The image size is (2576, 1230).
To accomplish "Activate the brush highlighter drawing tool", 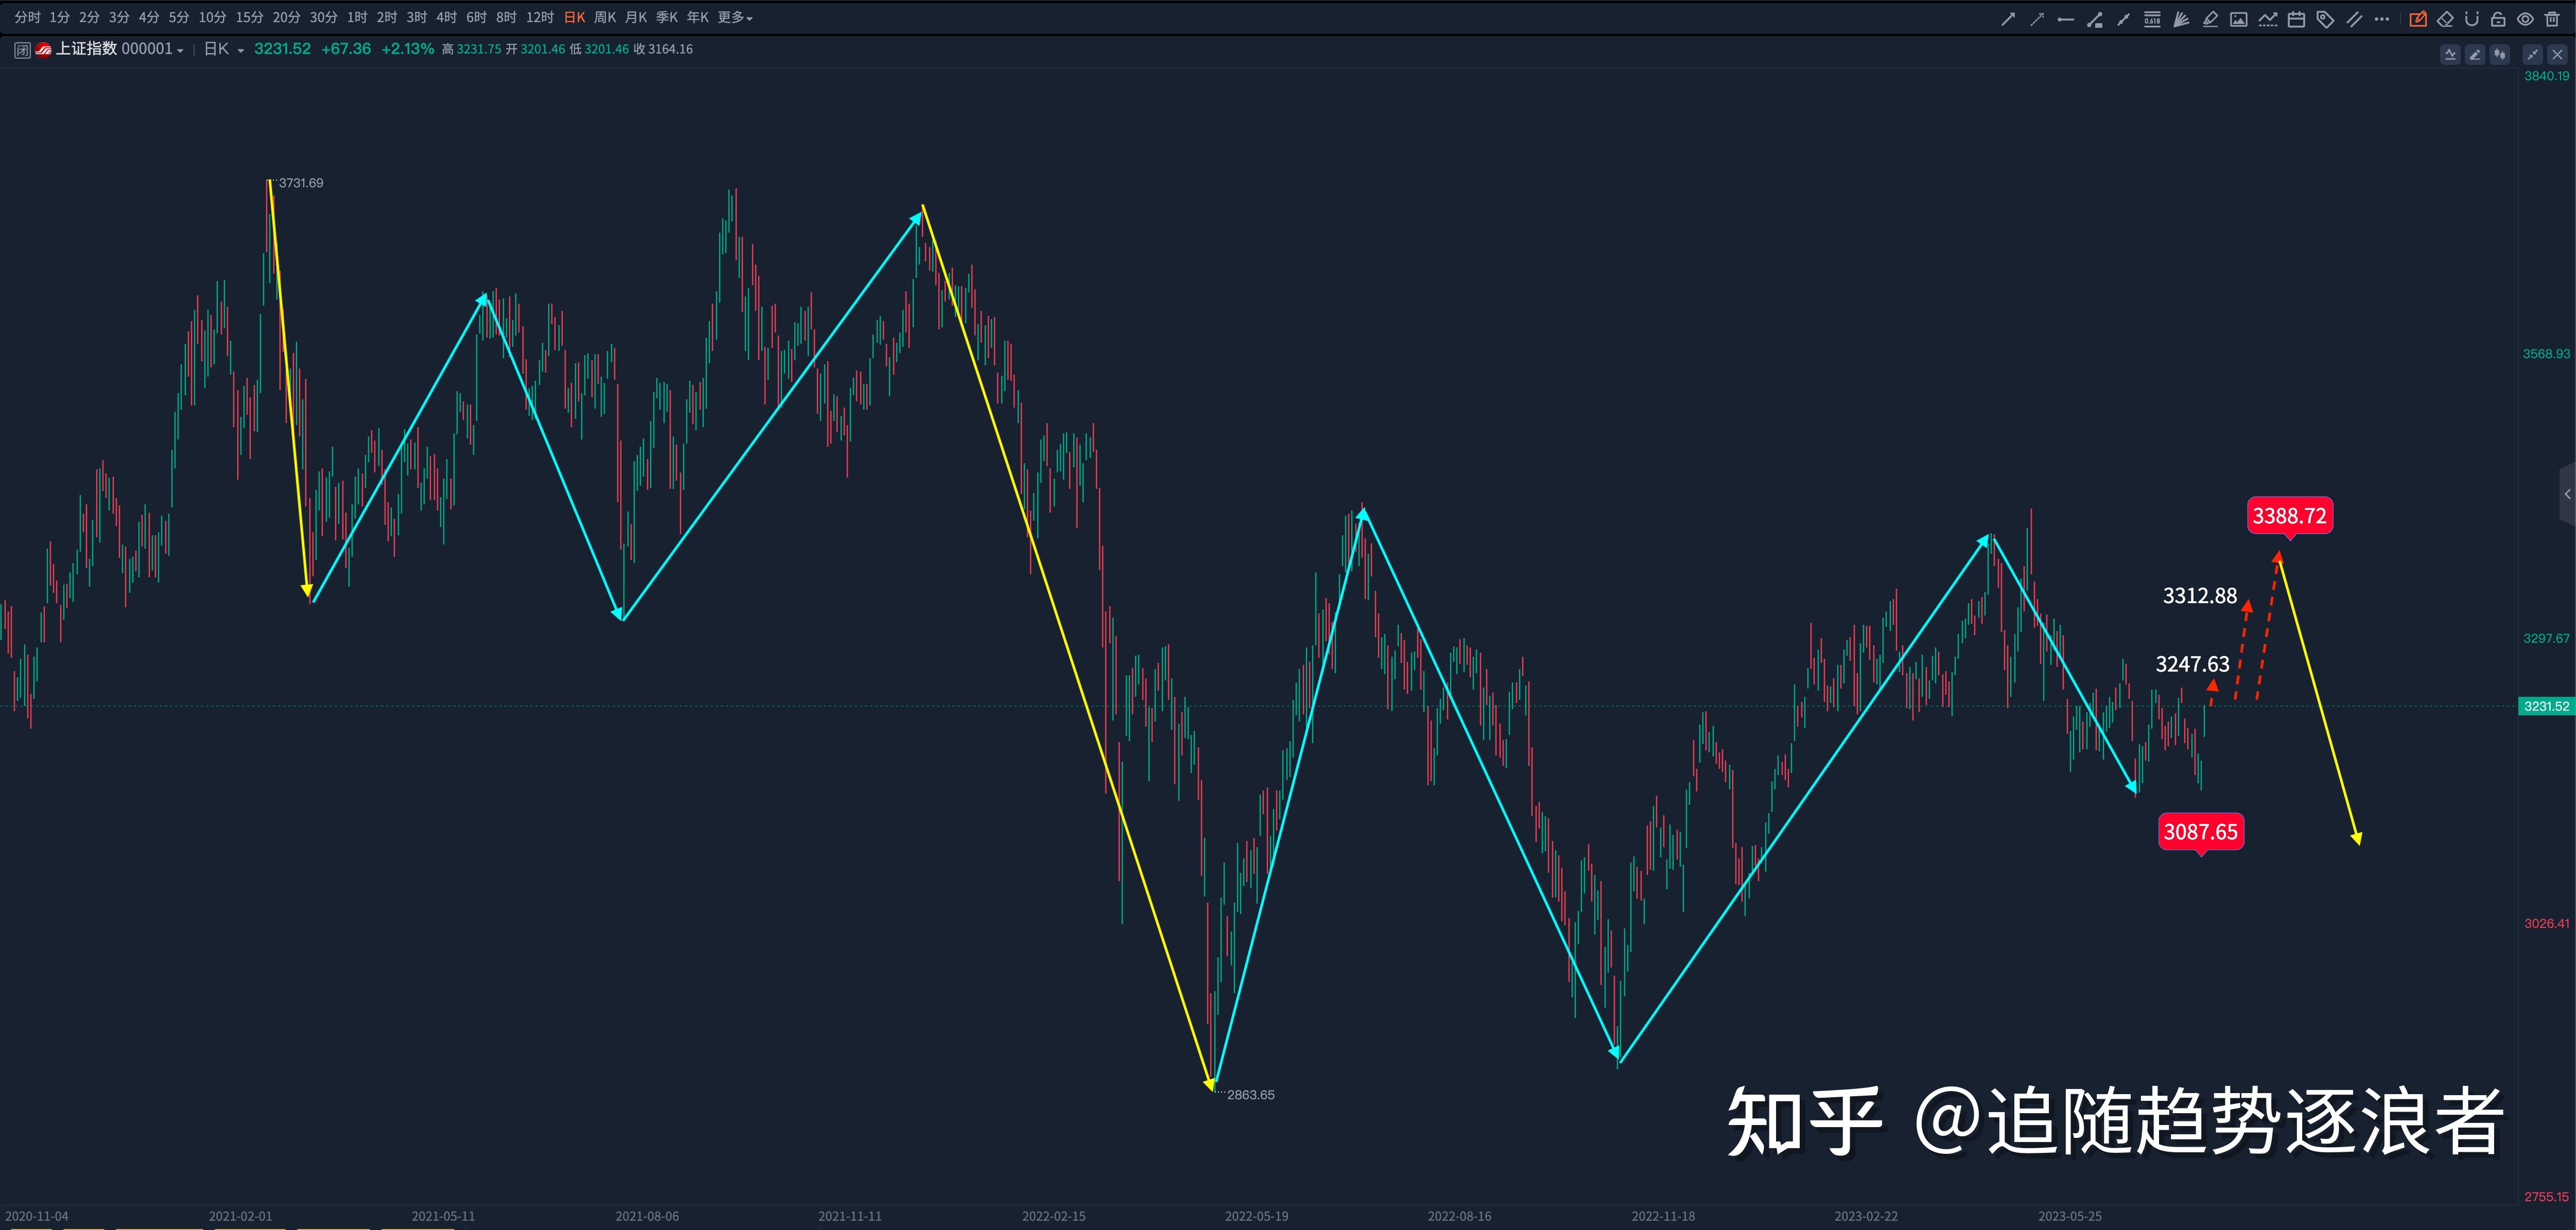I will pyautogui.click(x=2212, y=18).
